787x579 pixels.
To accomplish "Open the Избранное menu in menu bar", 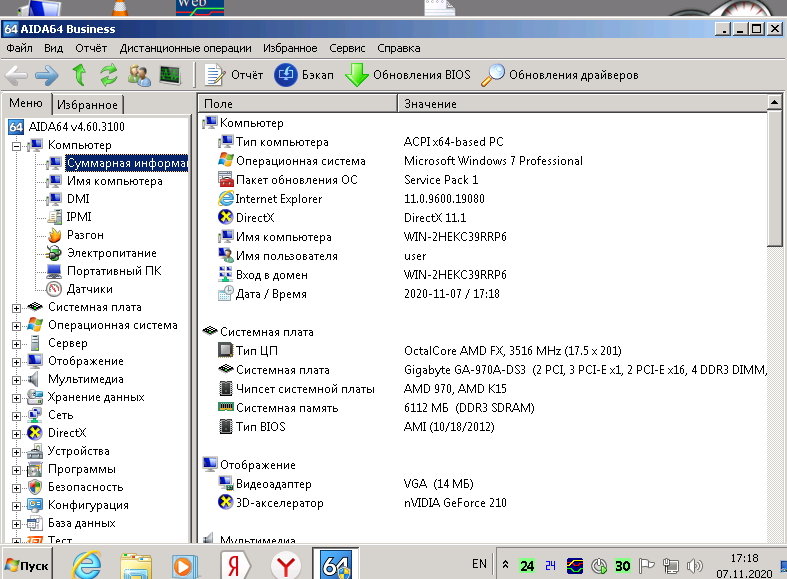I will pyautogui.click(x=290, y=48).
